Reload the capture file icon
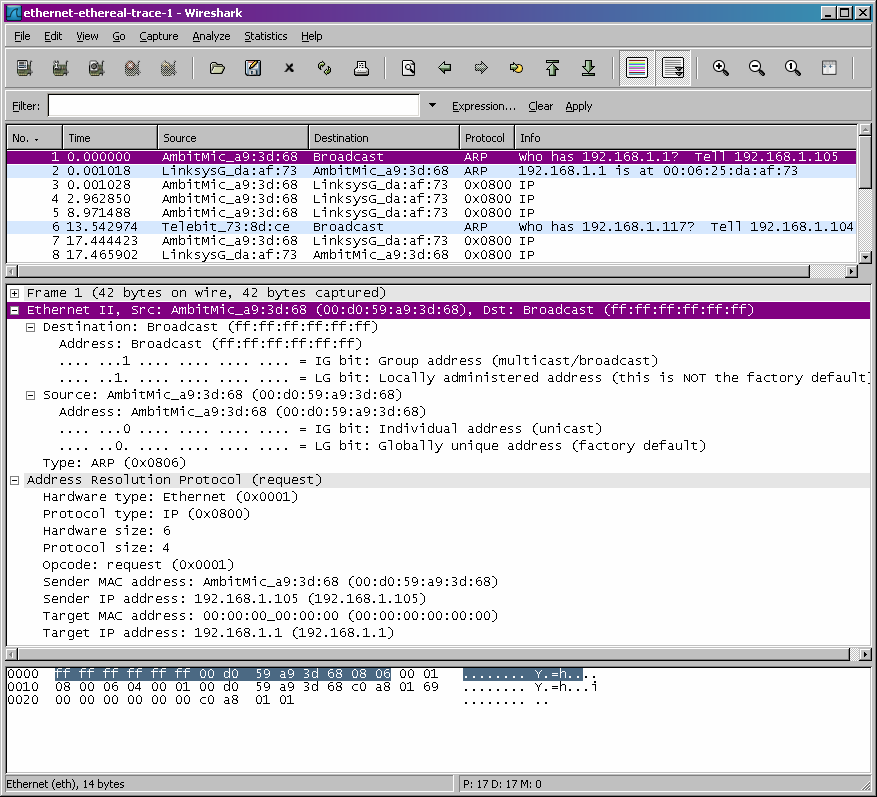 point(324,68)
